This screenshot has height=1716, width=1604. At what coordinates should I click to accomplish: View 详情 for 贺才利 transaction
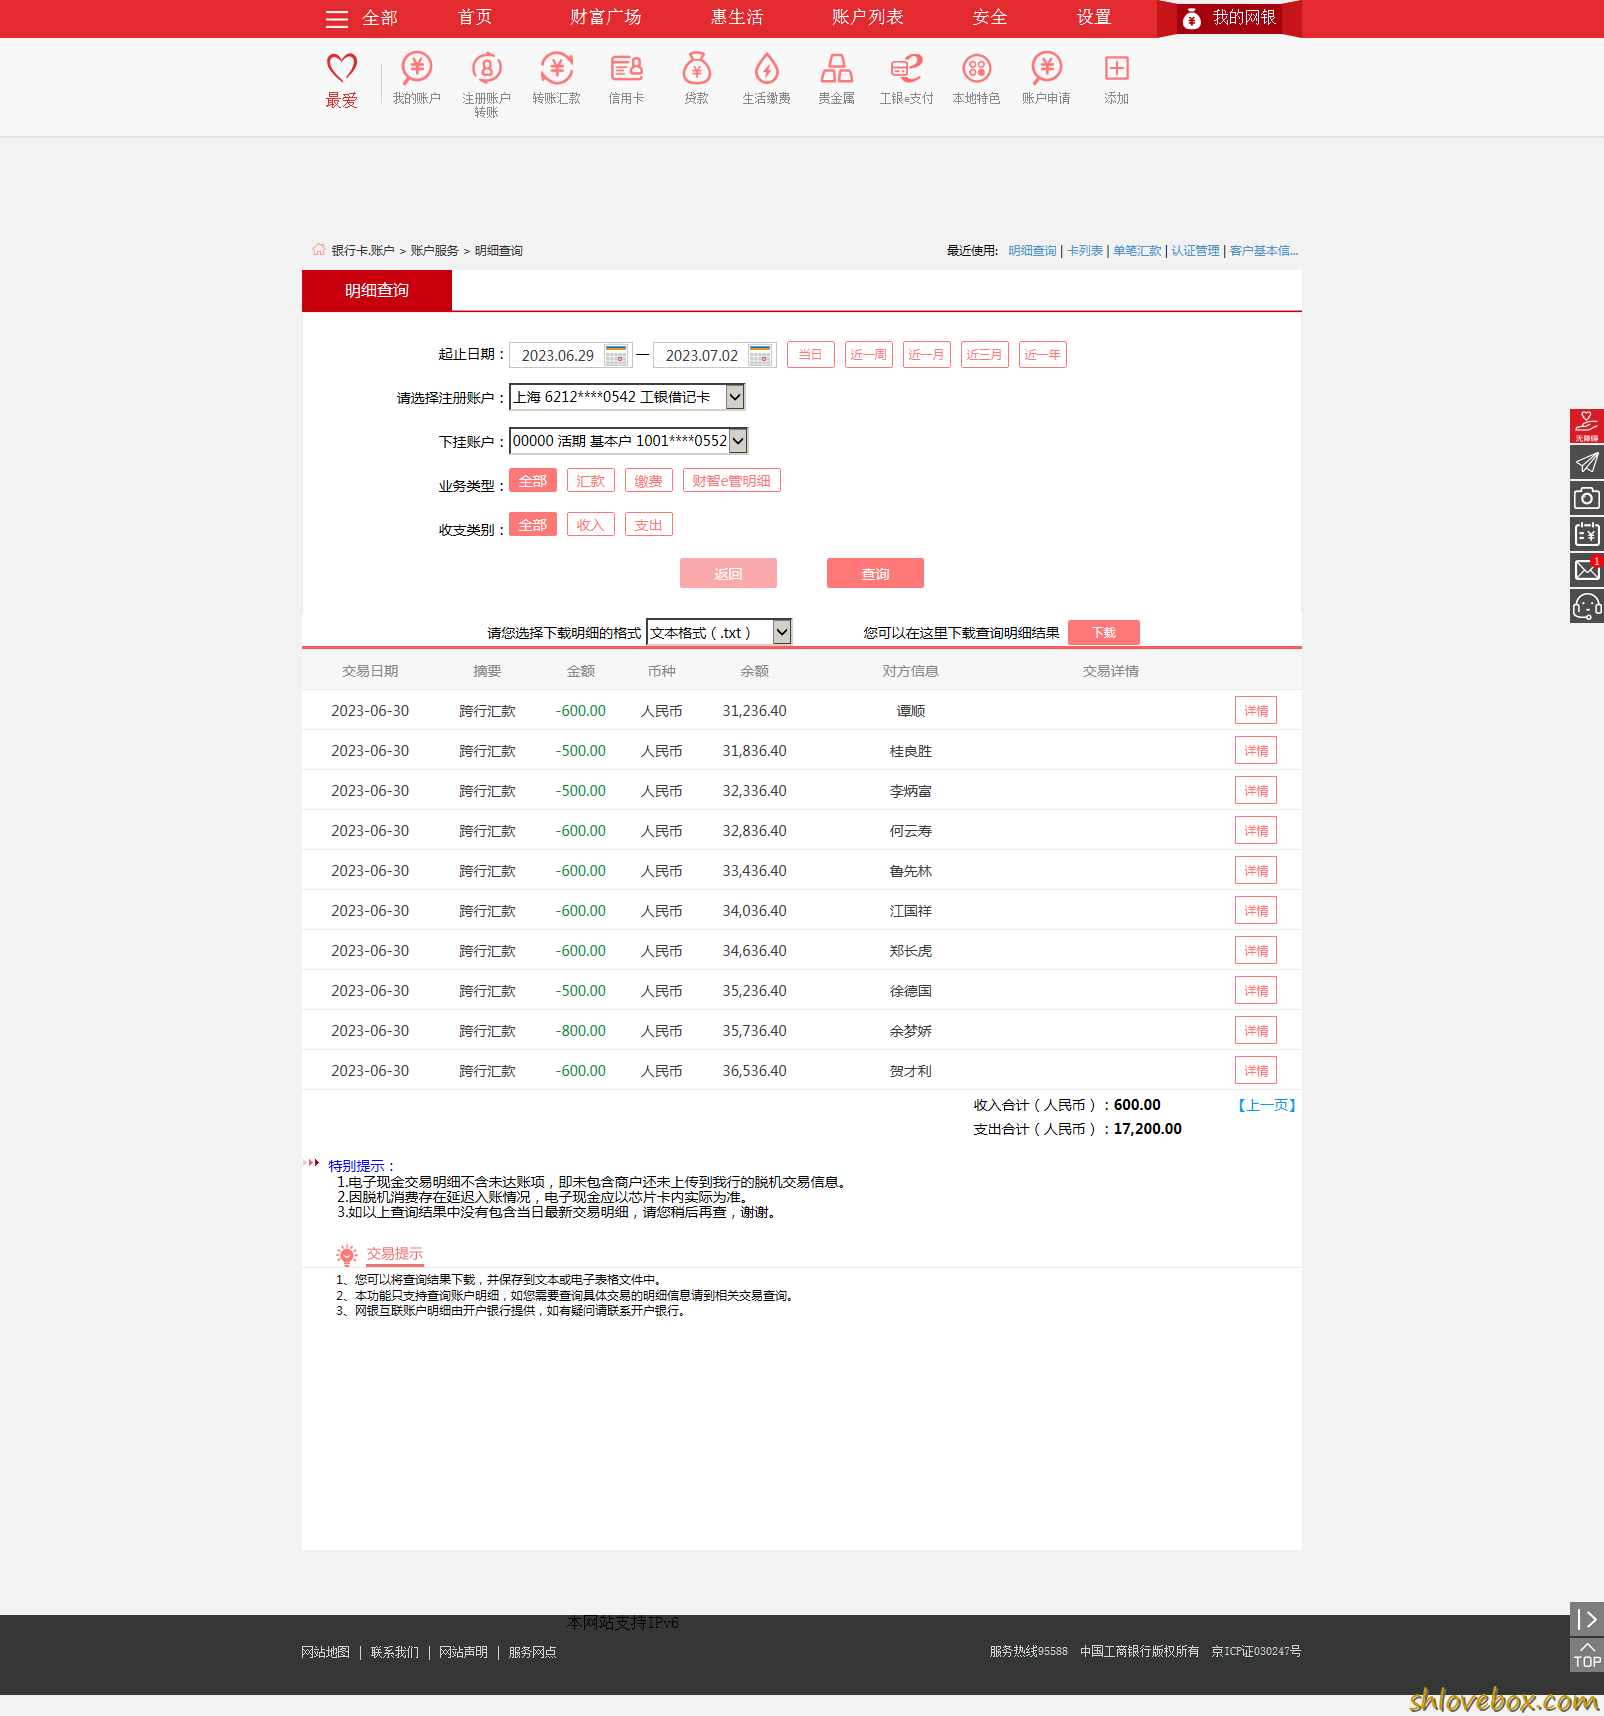1256,1071
